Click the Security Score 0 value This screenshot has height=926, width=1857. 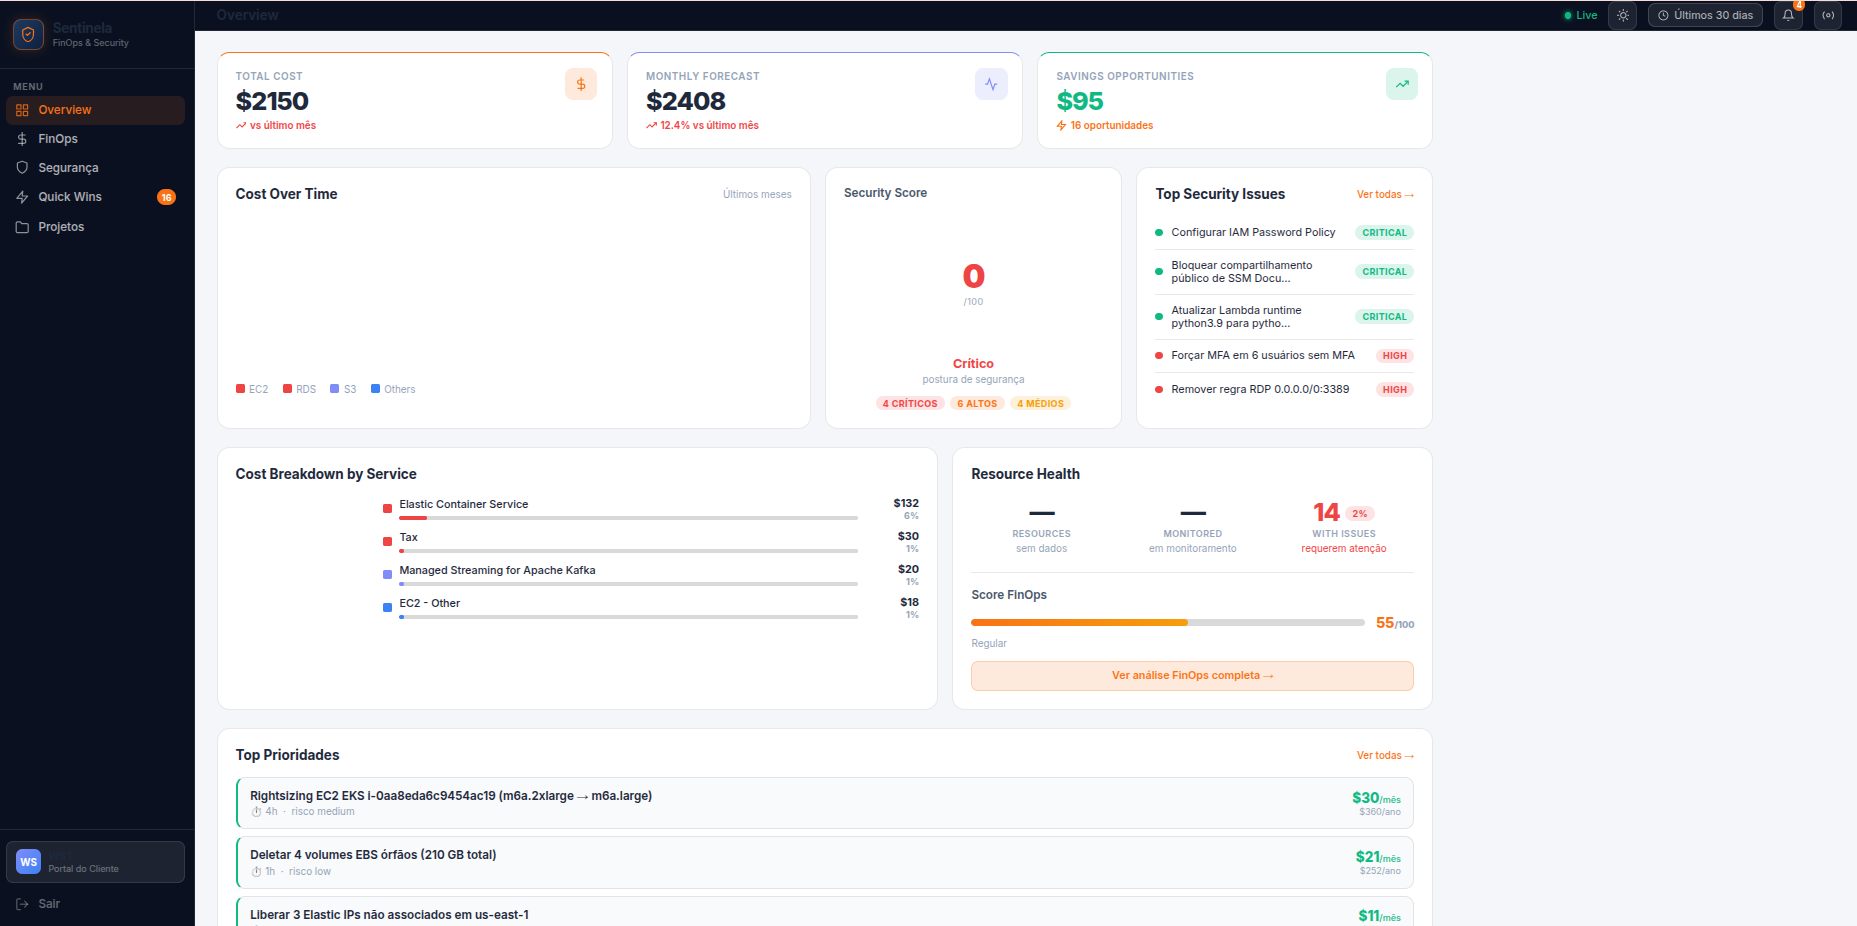click(974, 276)
